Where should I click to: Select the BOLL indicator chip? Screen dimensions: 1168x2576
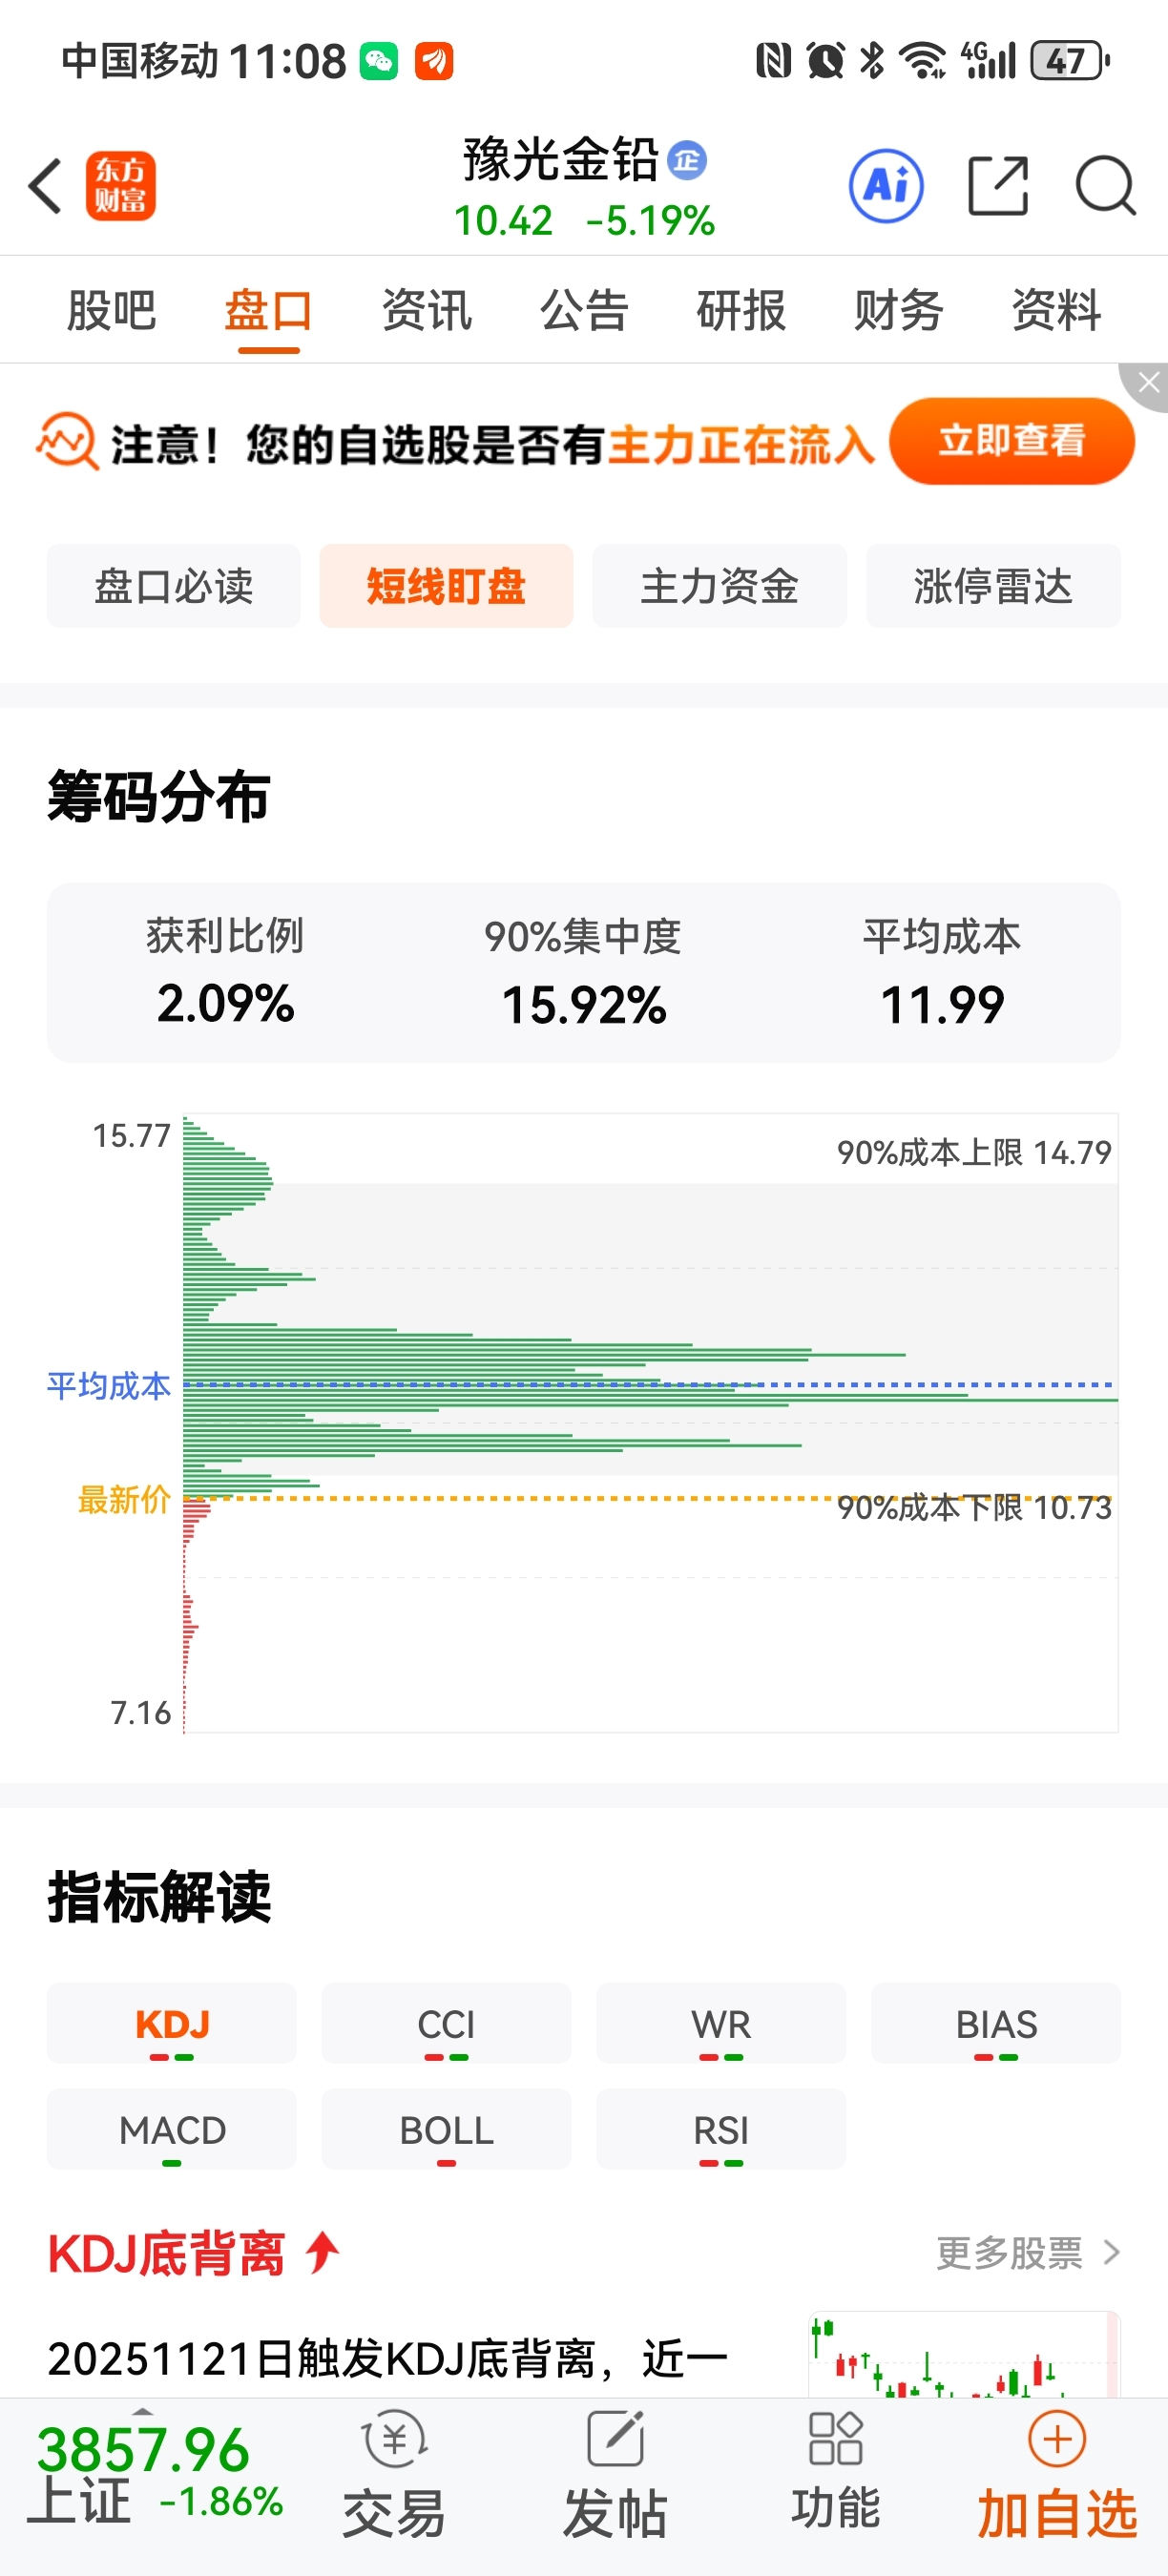tap(446, 2129)
